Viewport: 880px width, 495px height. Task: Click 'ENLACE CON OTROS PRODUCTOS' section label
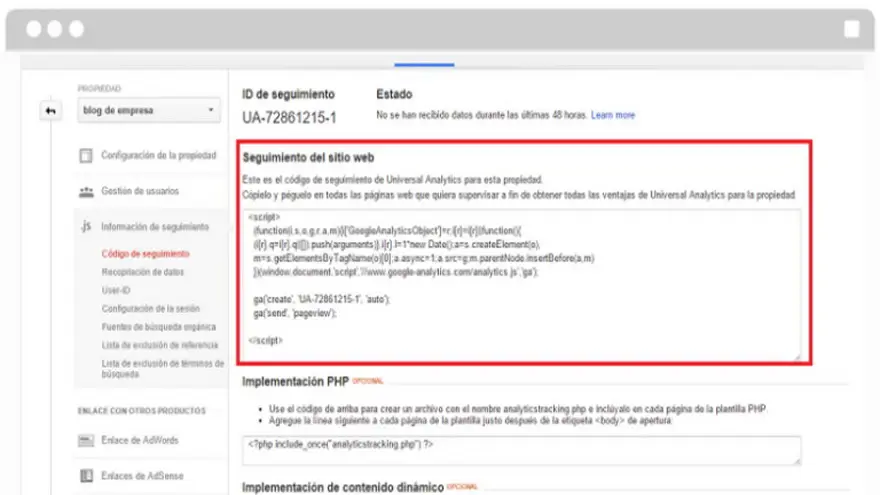click(141, 411)
